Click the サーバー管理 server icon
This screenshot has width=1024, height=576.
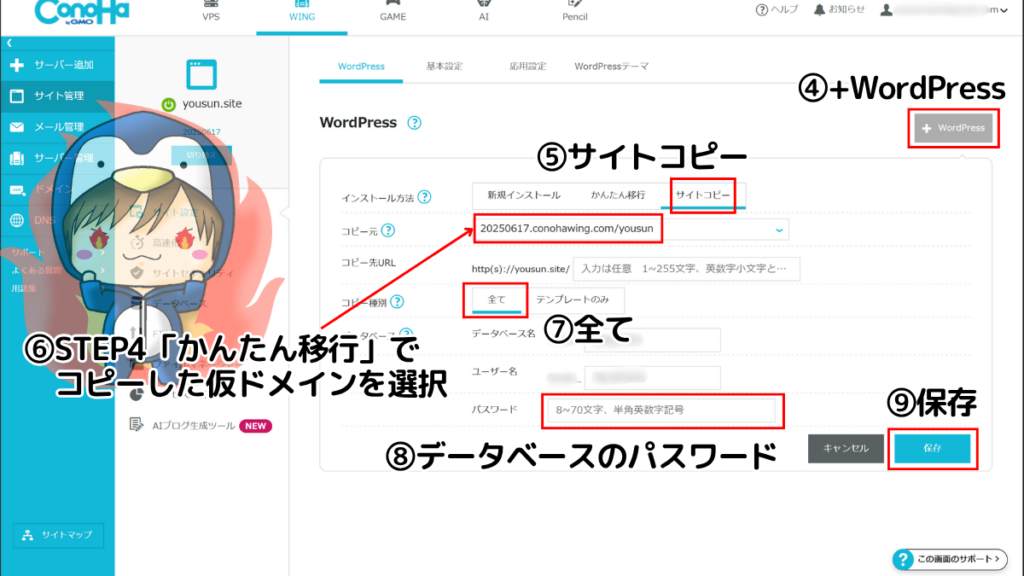(17, 158)
